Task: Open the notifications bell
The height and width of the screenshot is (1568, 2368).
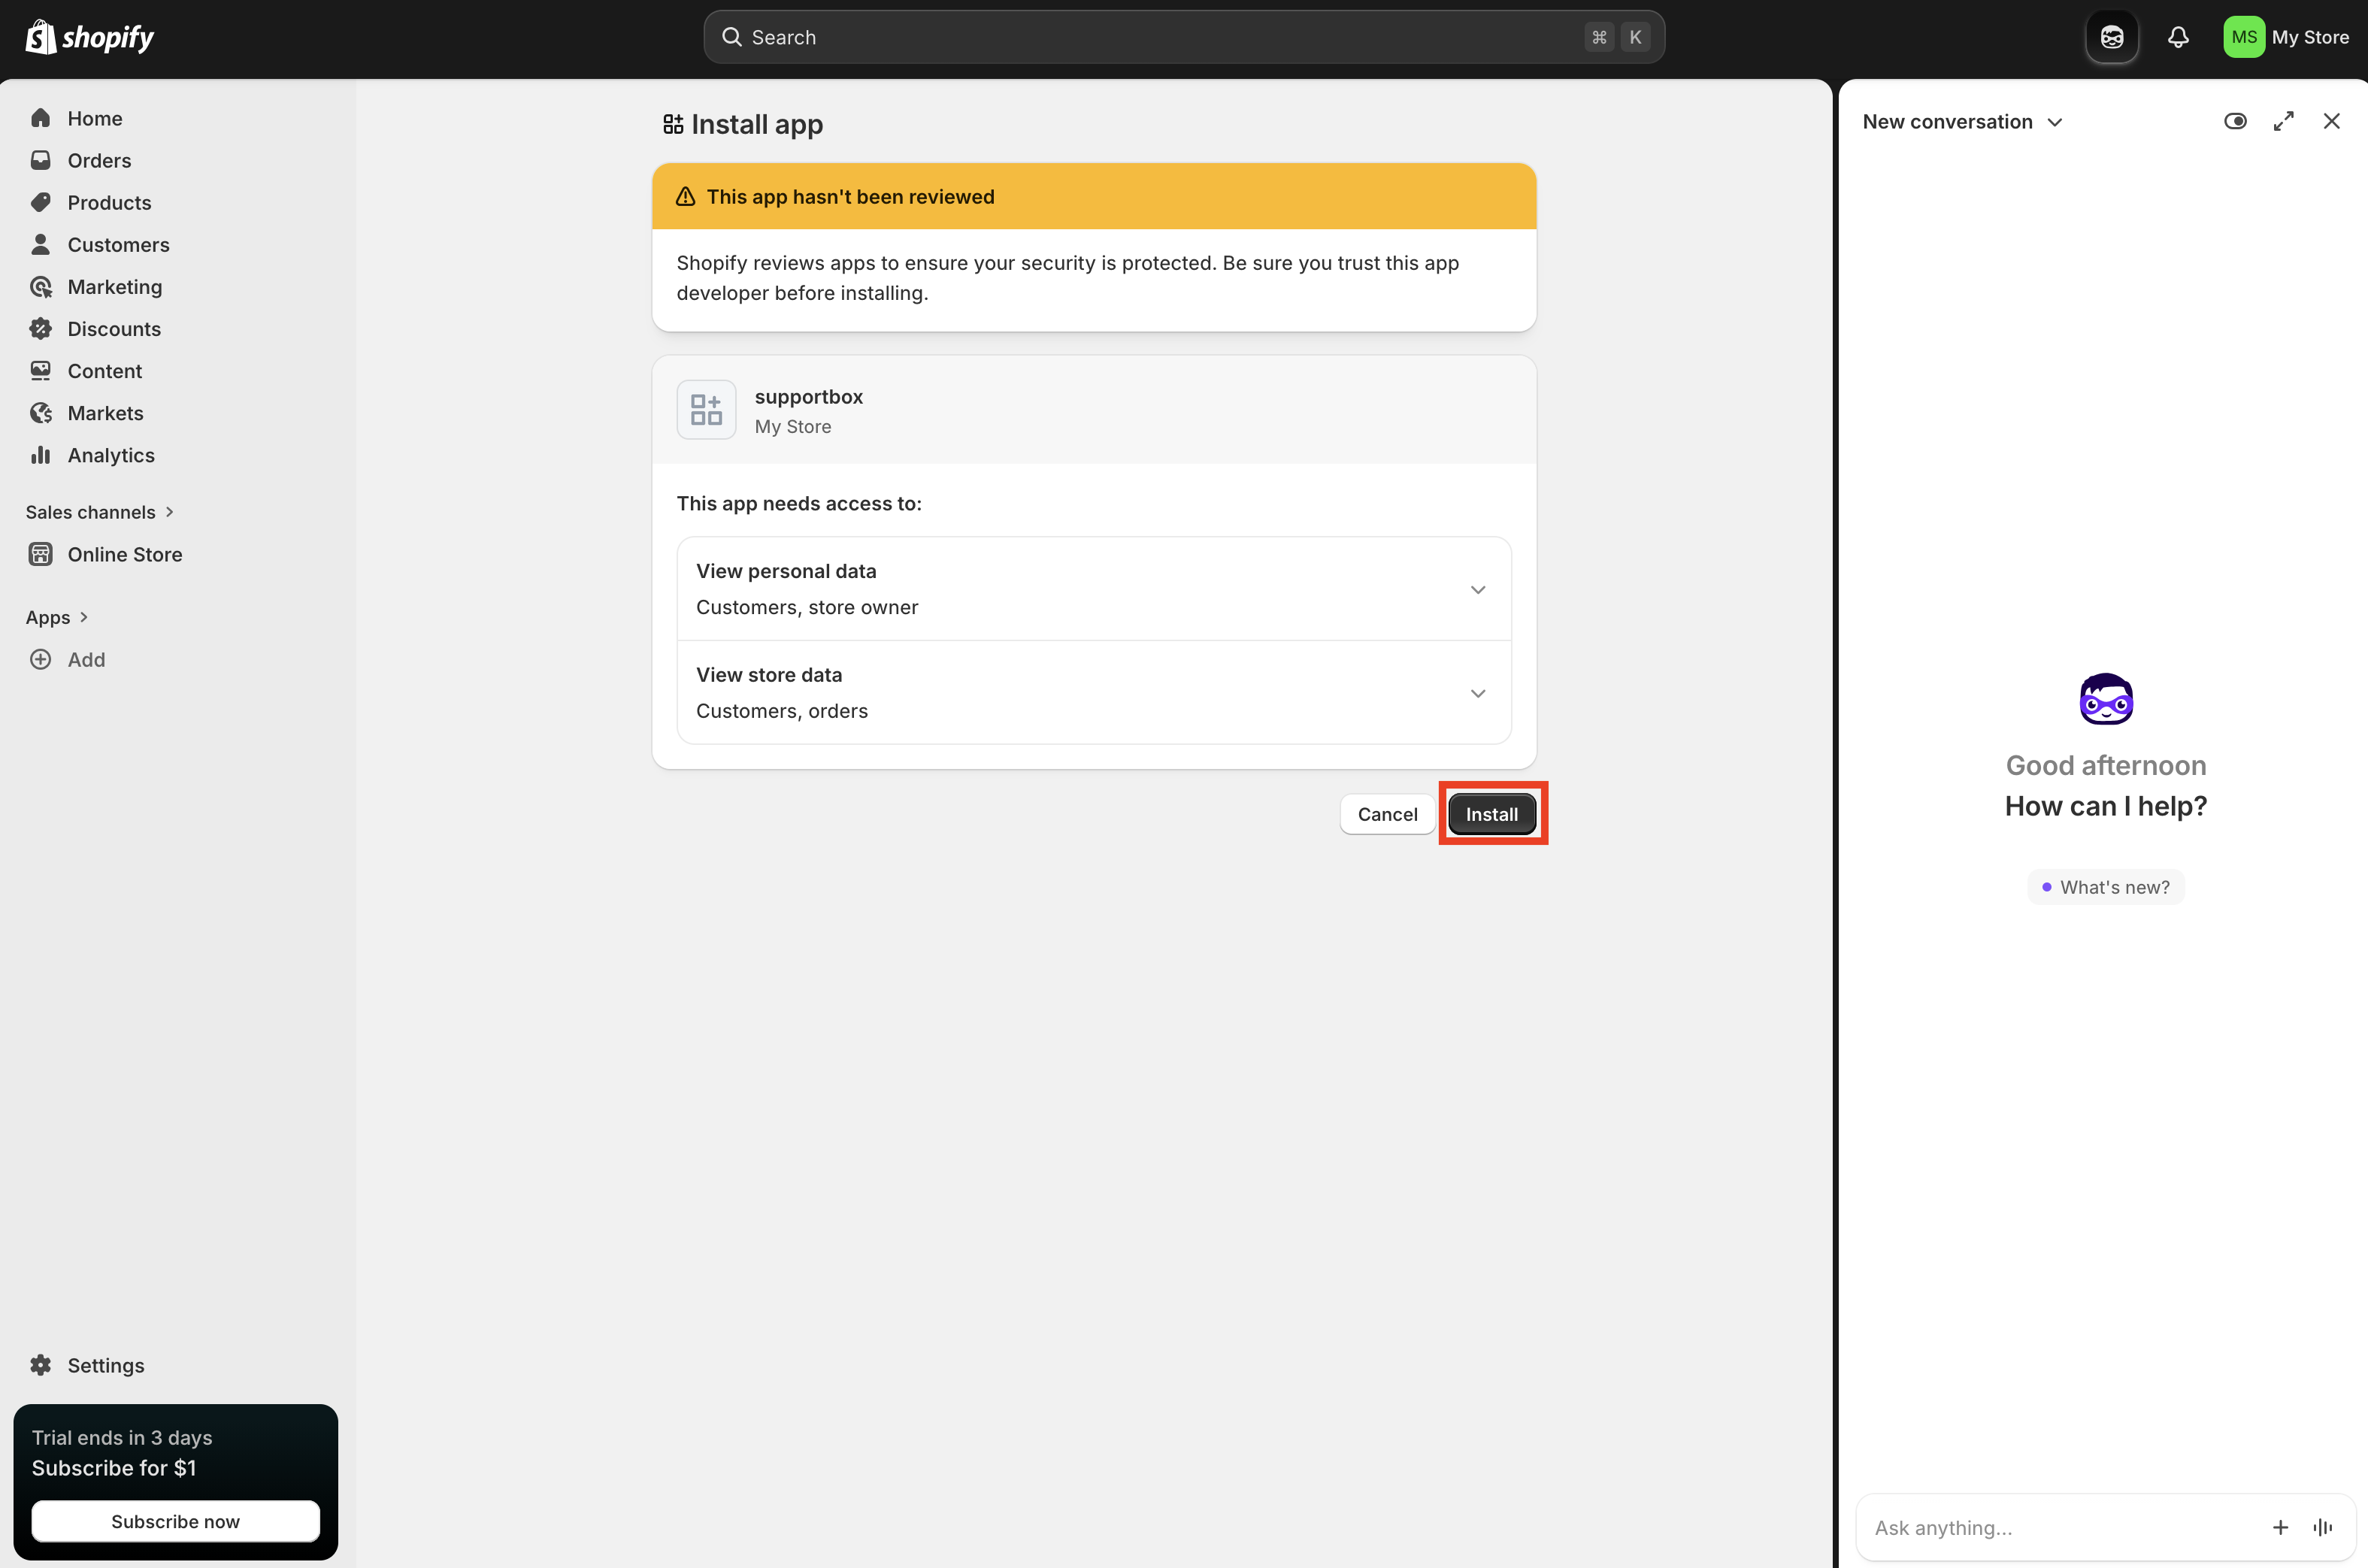Action: [x=2179, y=36]
